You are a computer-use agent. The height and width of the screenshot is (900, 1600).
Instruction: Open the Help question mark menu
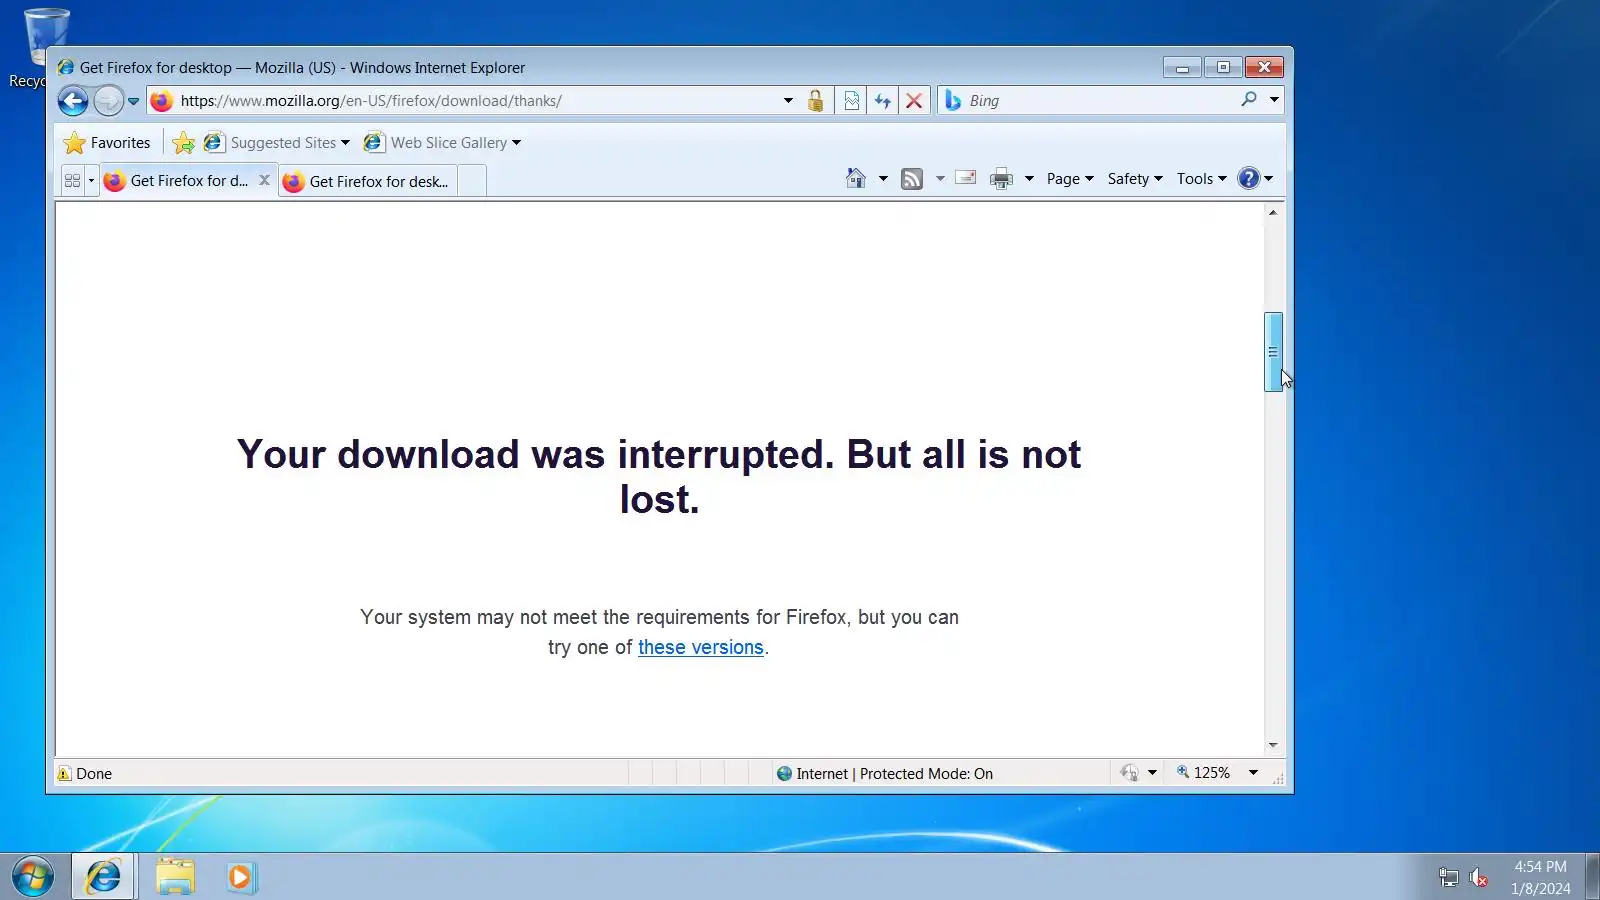1255,179
